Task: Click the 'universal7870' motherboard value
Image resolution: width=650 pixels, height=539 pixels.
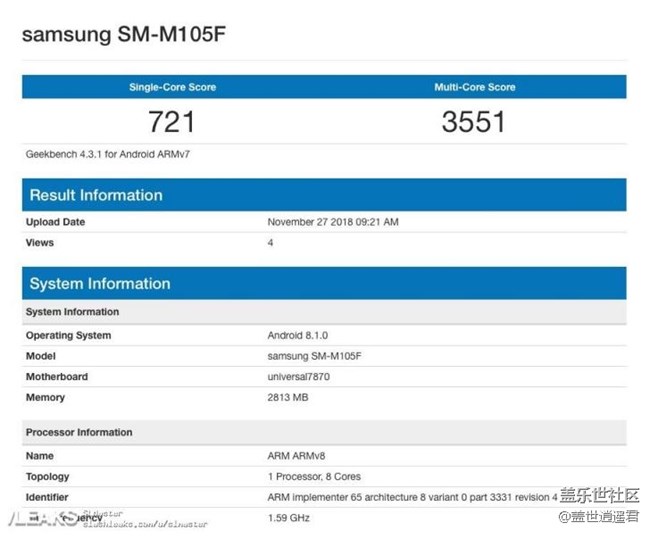Action: 298,377
